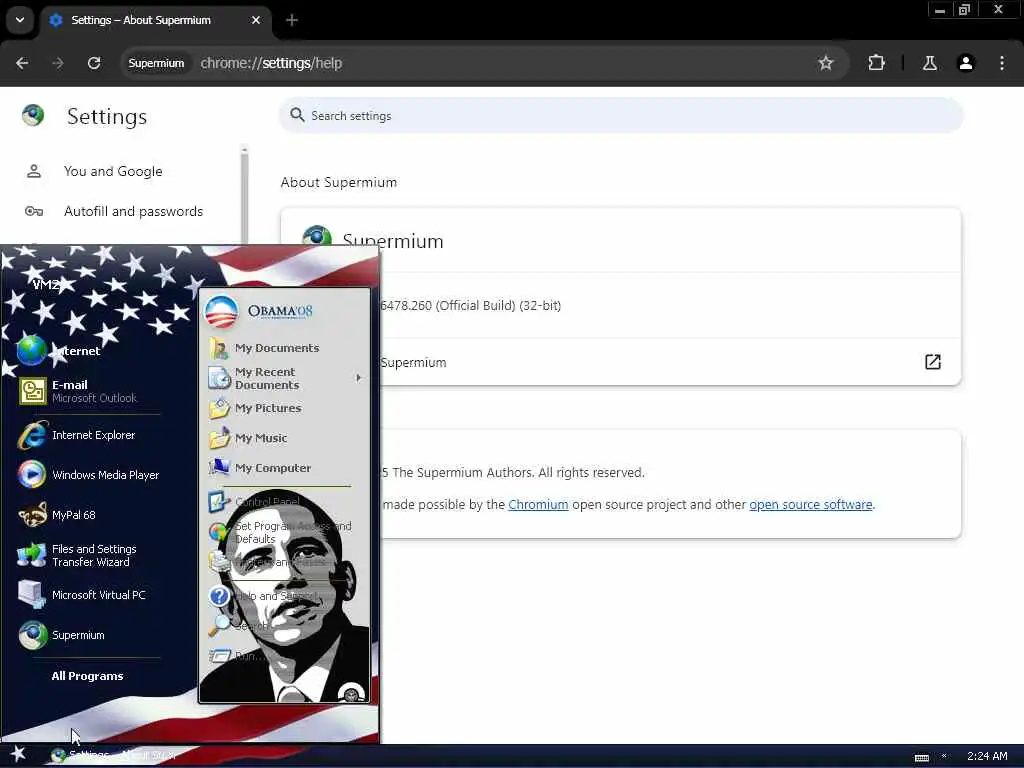The width and height of the screenshot is (1024, 768).
Task: Open Autofill and passwords settings section
Action: coord(133,212)
